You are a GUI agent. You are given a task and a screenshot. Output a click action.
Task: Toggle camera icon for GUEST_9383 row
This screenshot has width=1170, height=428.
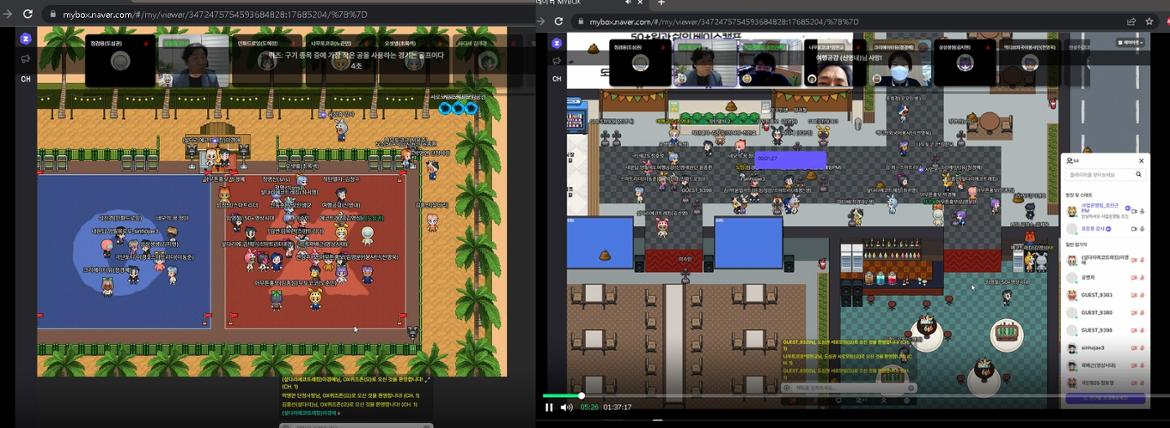click(1133, 295)
